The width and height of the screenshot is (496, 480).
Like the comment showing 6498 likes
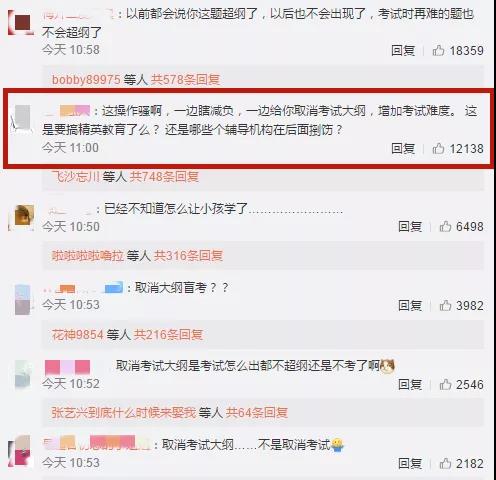pyautogui.click(x=445, y=226)
